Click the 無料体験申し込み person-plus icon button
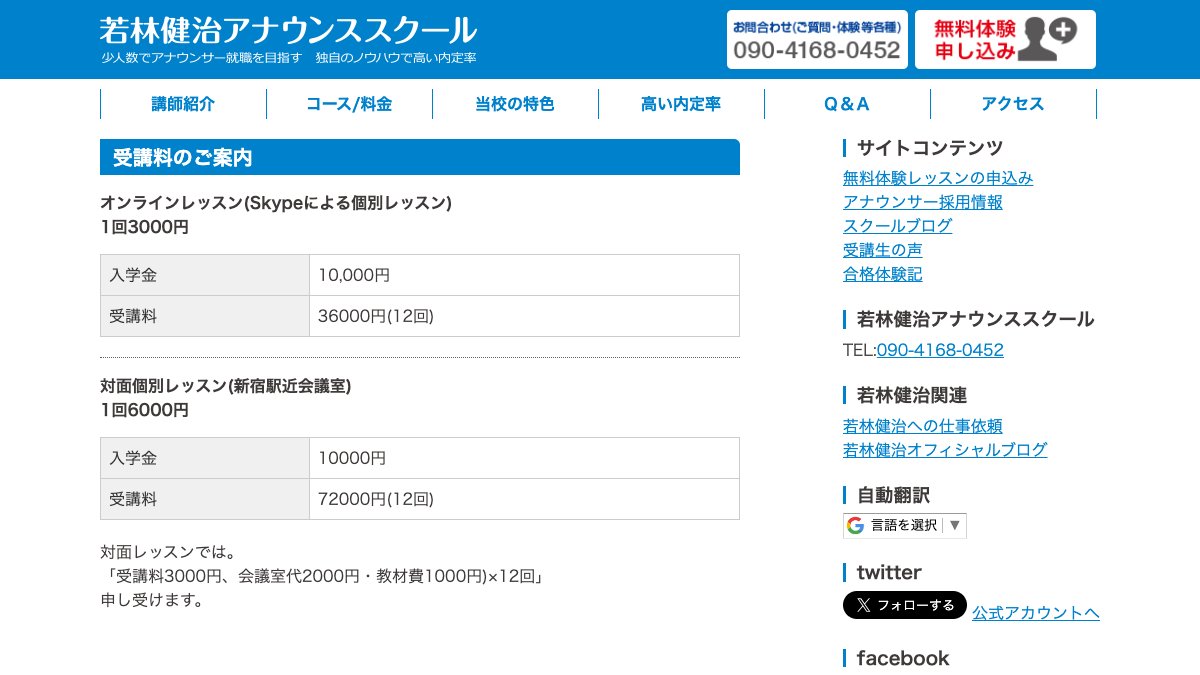Screen dimensions: 1200x675 click(1005, 40)
